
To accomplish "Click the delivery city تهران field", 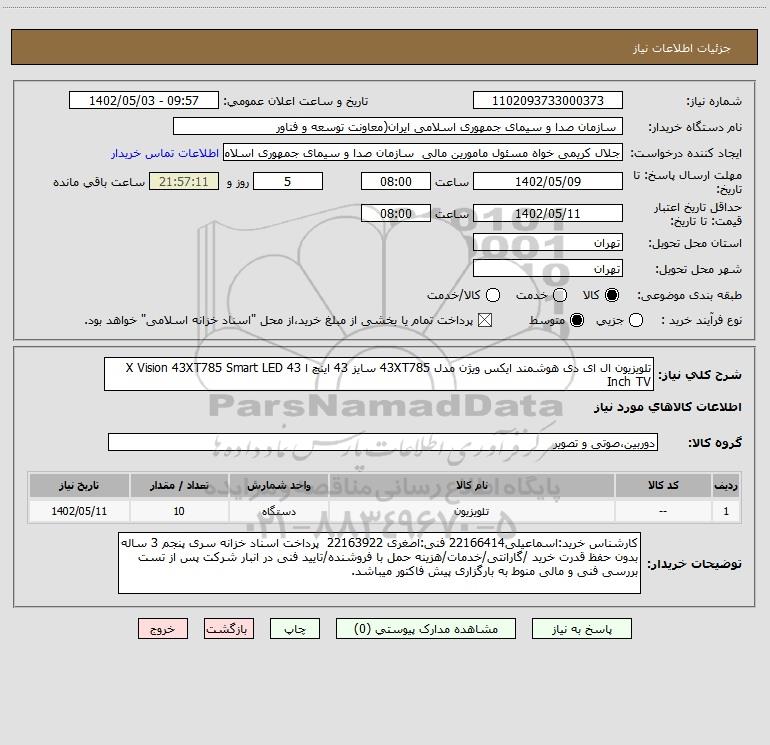I will (548, 268).
